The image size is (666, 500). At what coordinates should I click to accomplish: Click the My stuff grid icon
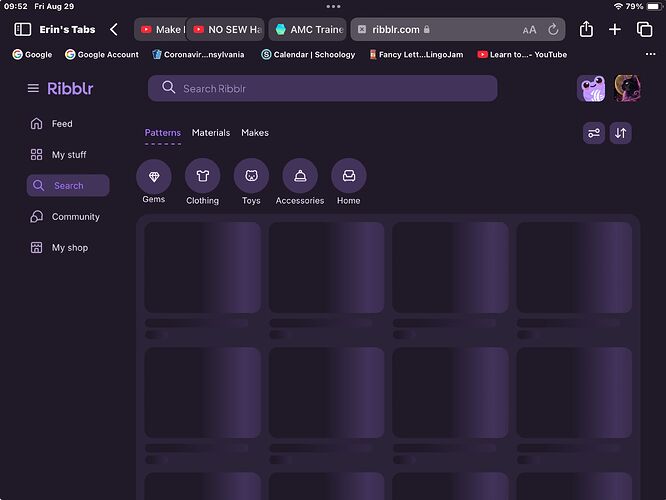pos(37,155)
